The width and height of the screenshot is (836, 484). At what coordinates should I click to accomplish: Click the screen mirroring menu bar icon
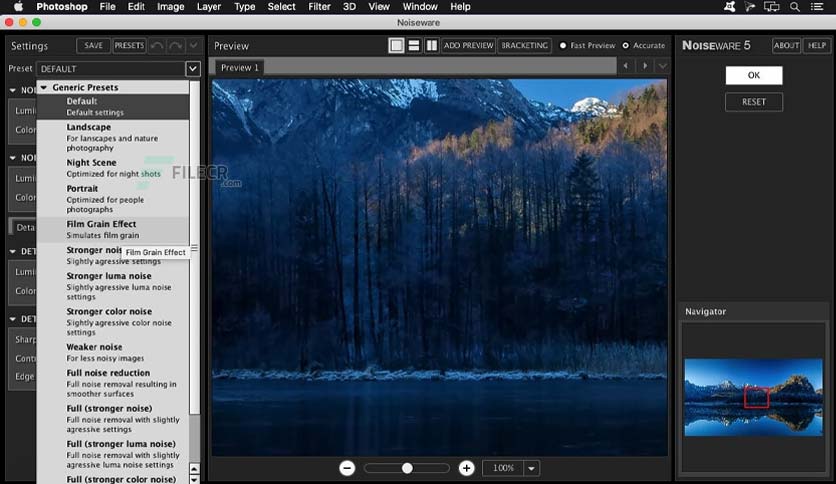click(x=771, y=6)
